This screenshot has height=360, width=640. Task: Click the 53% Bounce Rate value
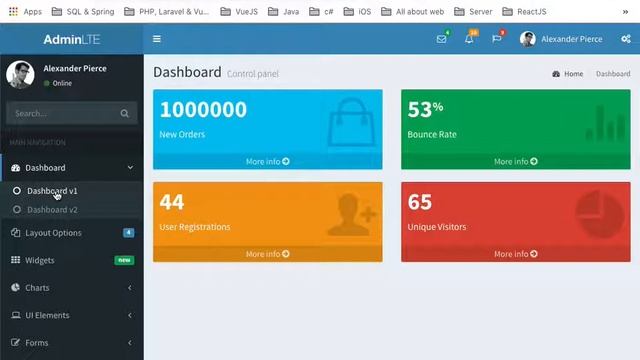pos(425,110)
